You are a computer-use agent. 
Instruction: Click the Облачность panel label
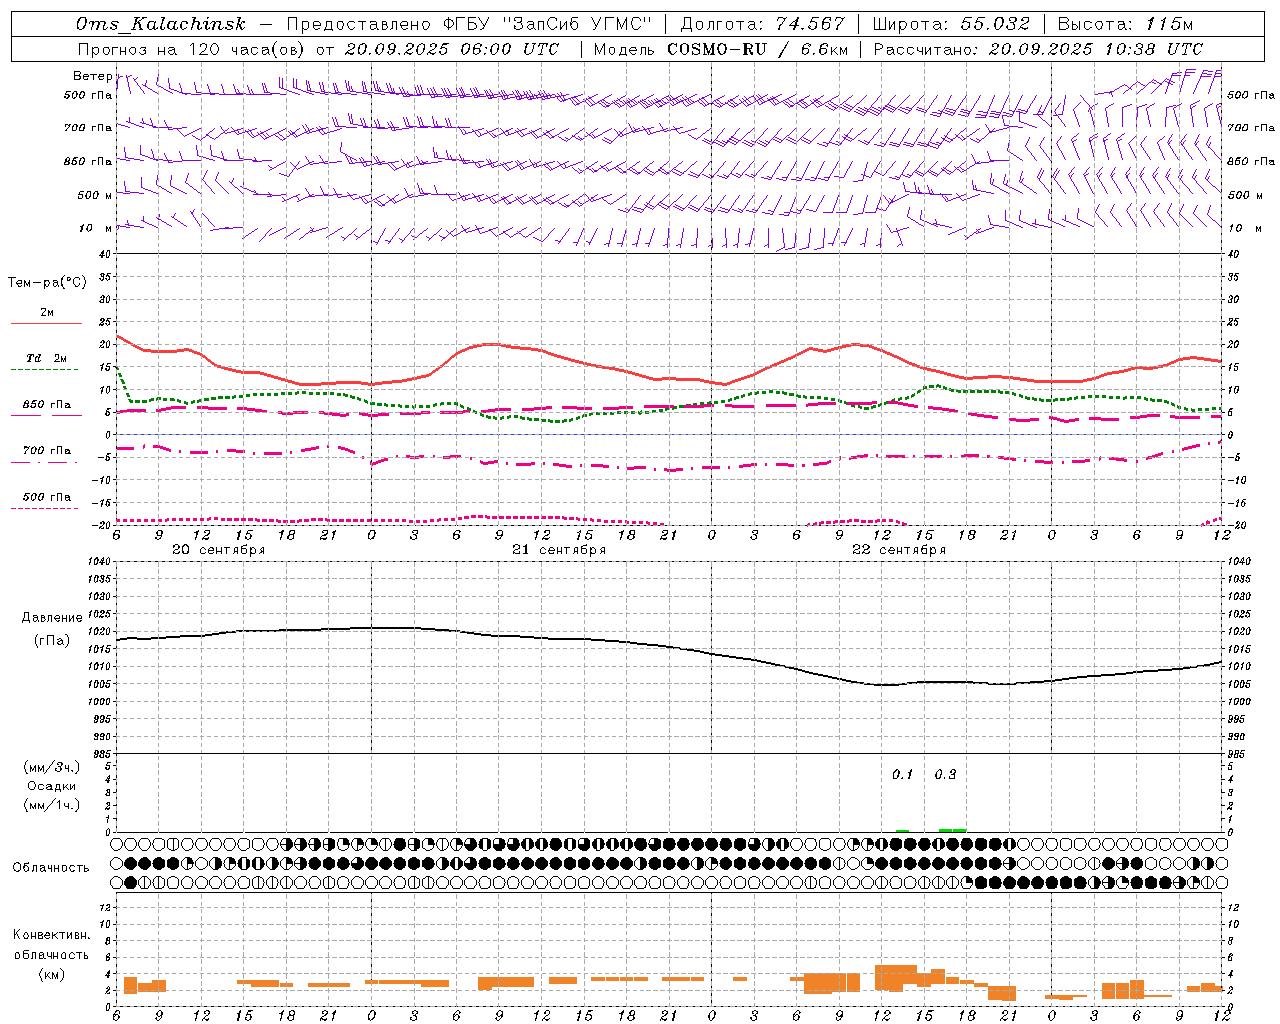click(x=51, y=867)
